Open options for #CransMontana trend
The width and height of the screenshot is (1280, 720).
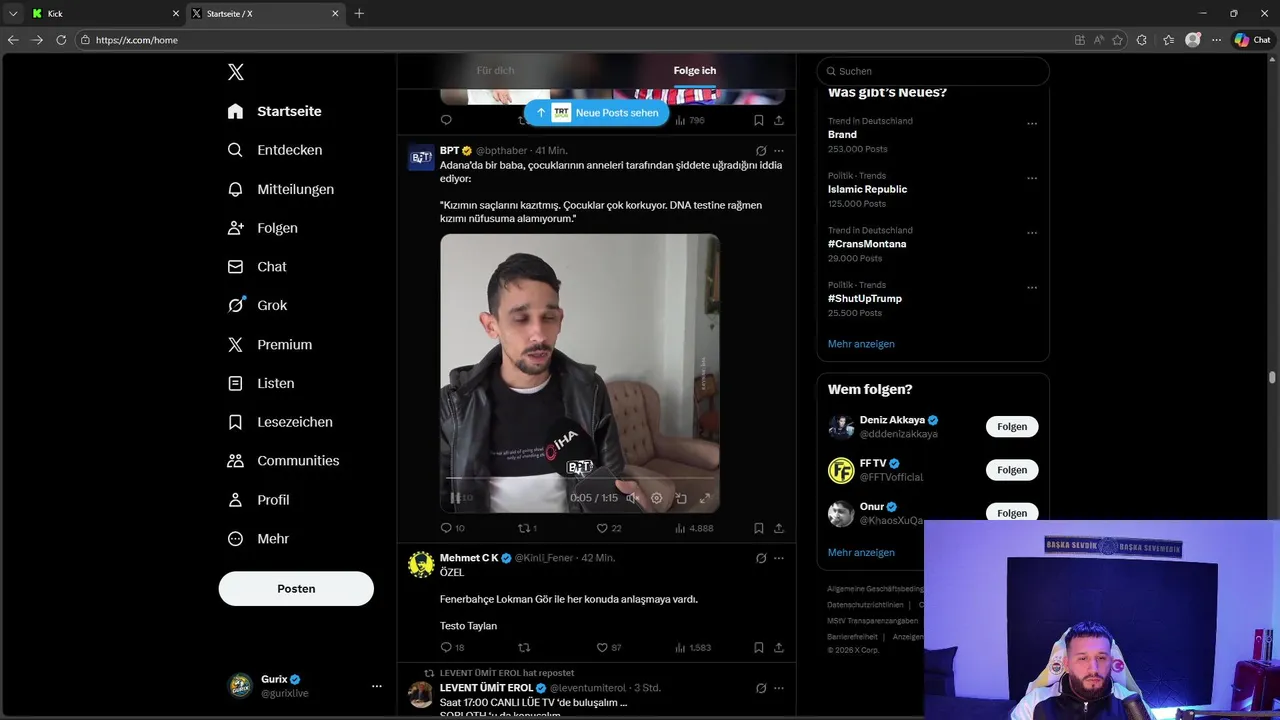tap(1032, 233)
